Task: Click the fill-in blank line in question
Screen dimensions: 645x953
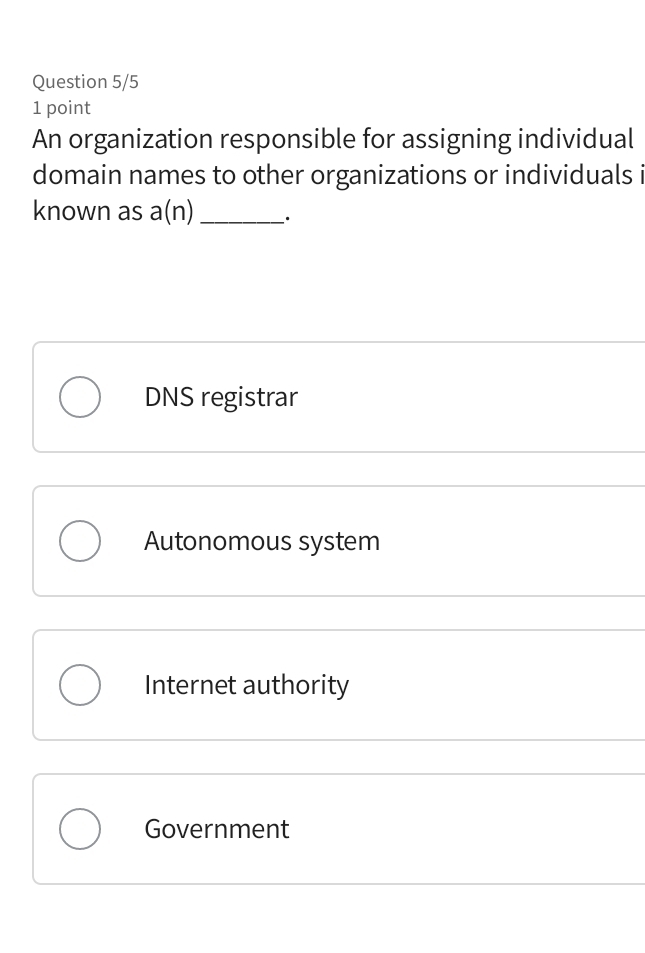Action: click(x=241, y=214)
